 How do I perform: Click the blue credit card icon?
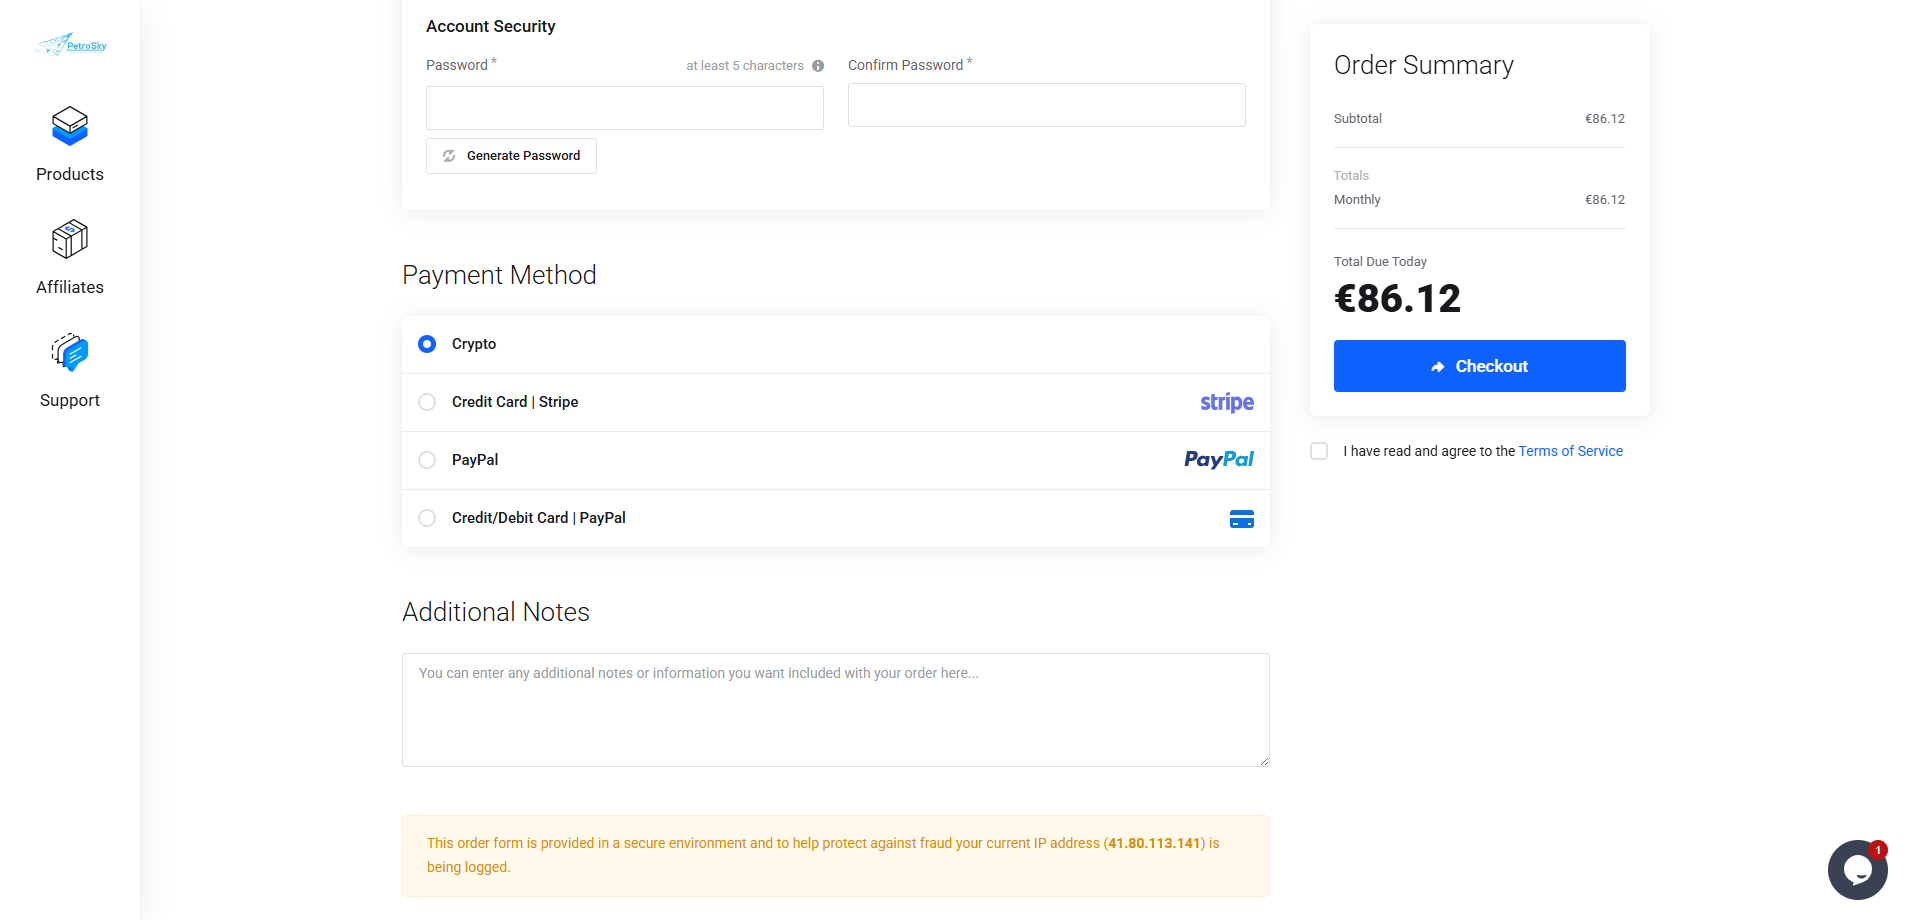[x=1241, y=519]
